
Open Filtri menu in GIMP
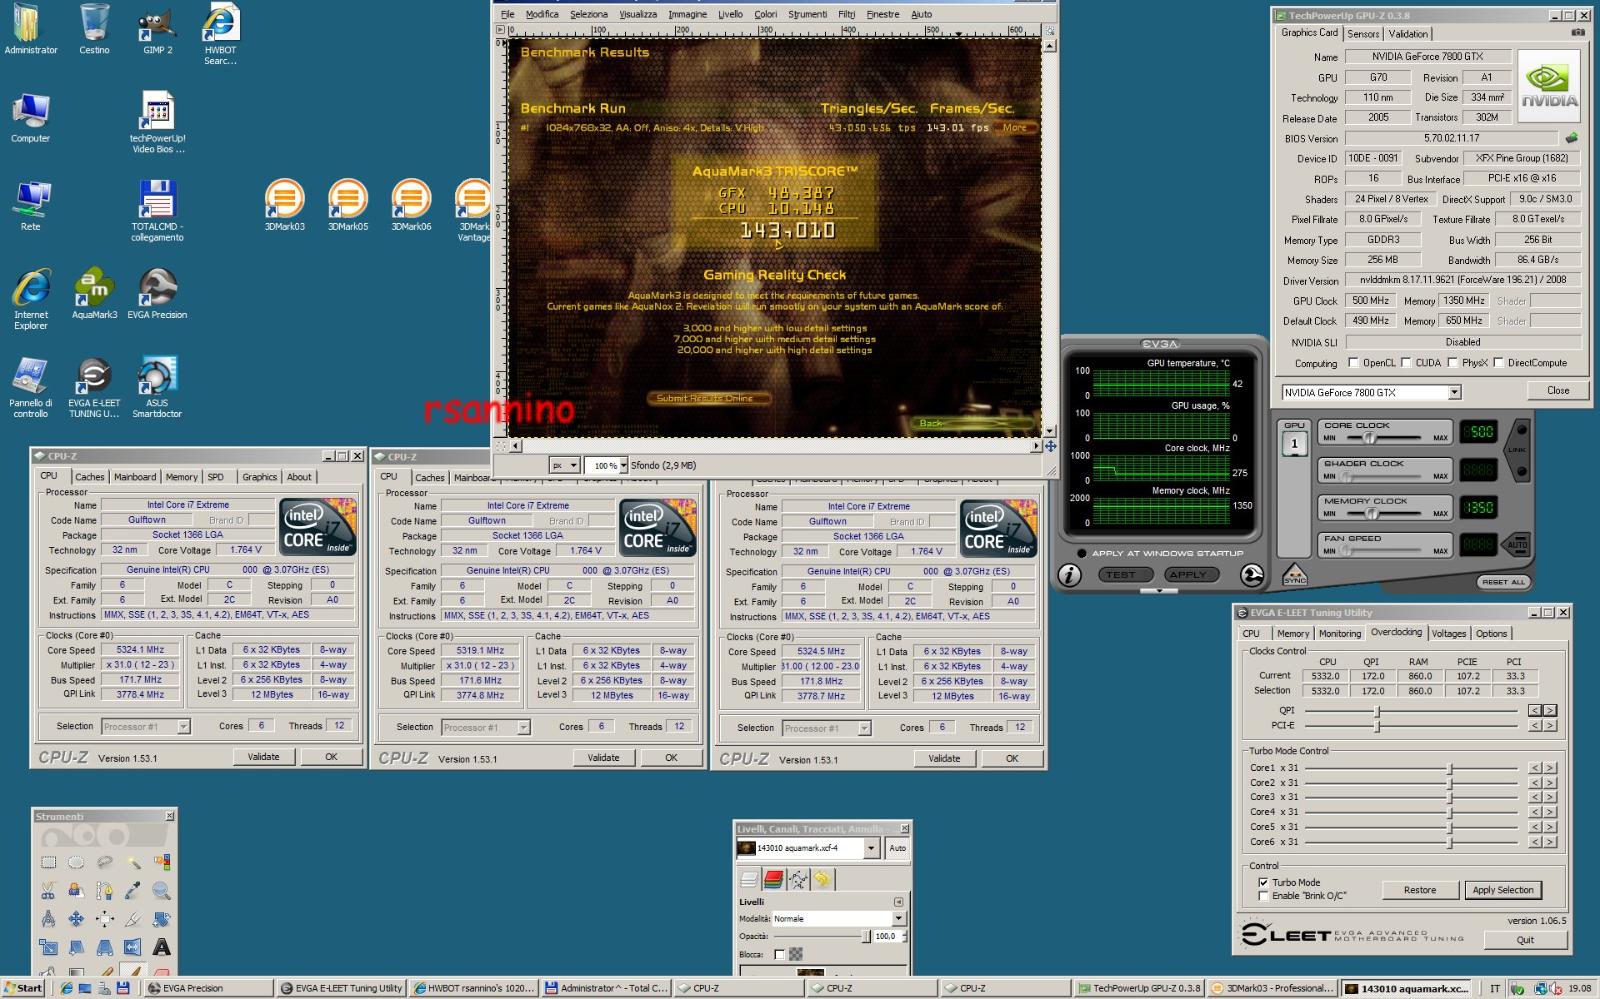pos(847,14)
